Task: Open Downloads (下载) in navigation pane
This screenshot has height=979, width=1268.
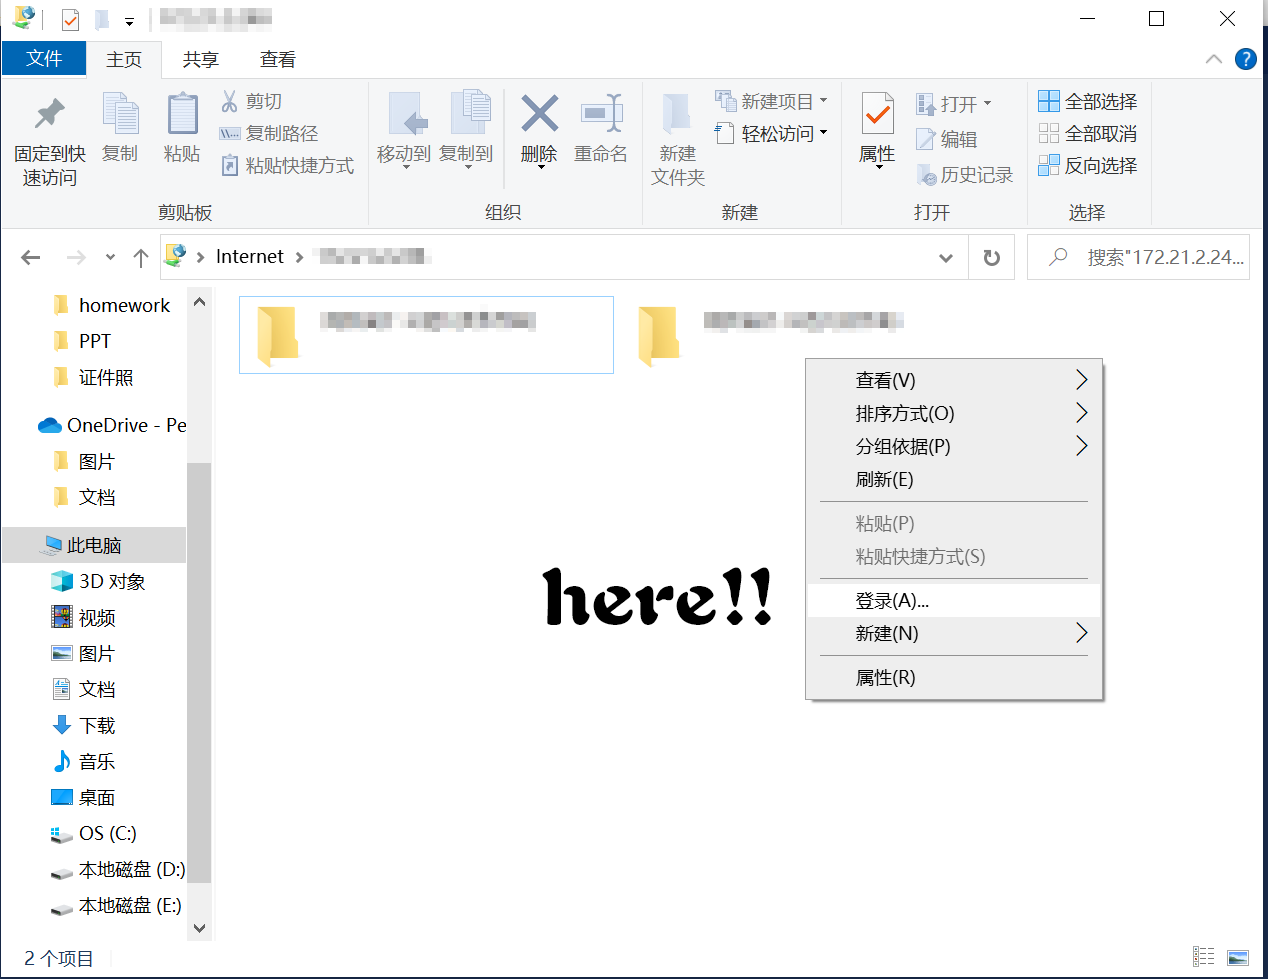Action: pyautogui.click(x=84, y=725)
